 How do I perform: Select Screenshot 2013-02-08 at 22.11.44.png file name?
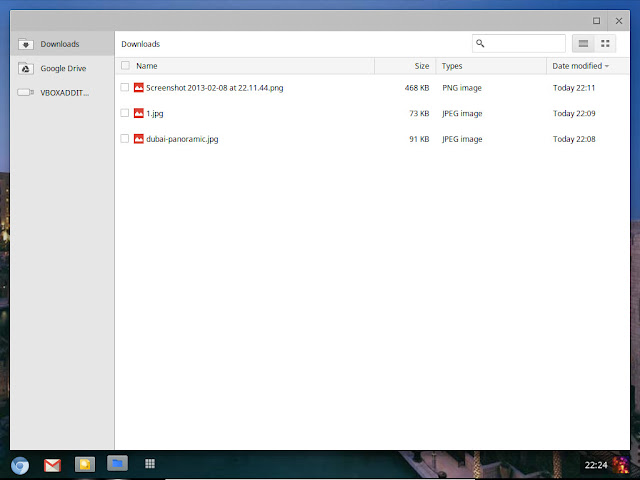pyautogui.click(x=215, y=88)
